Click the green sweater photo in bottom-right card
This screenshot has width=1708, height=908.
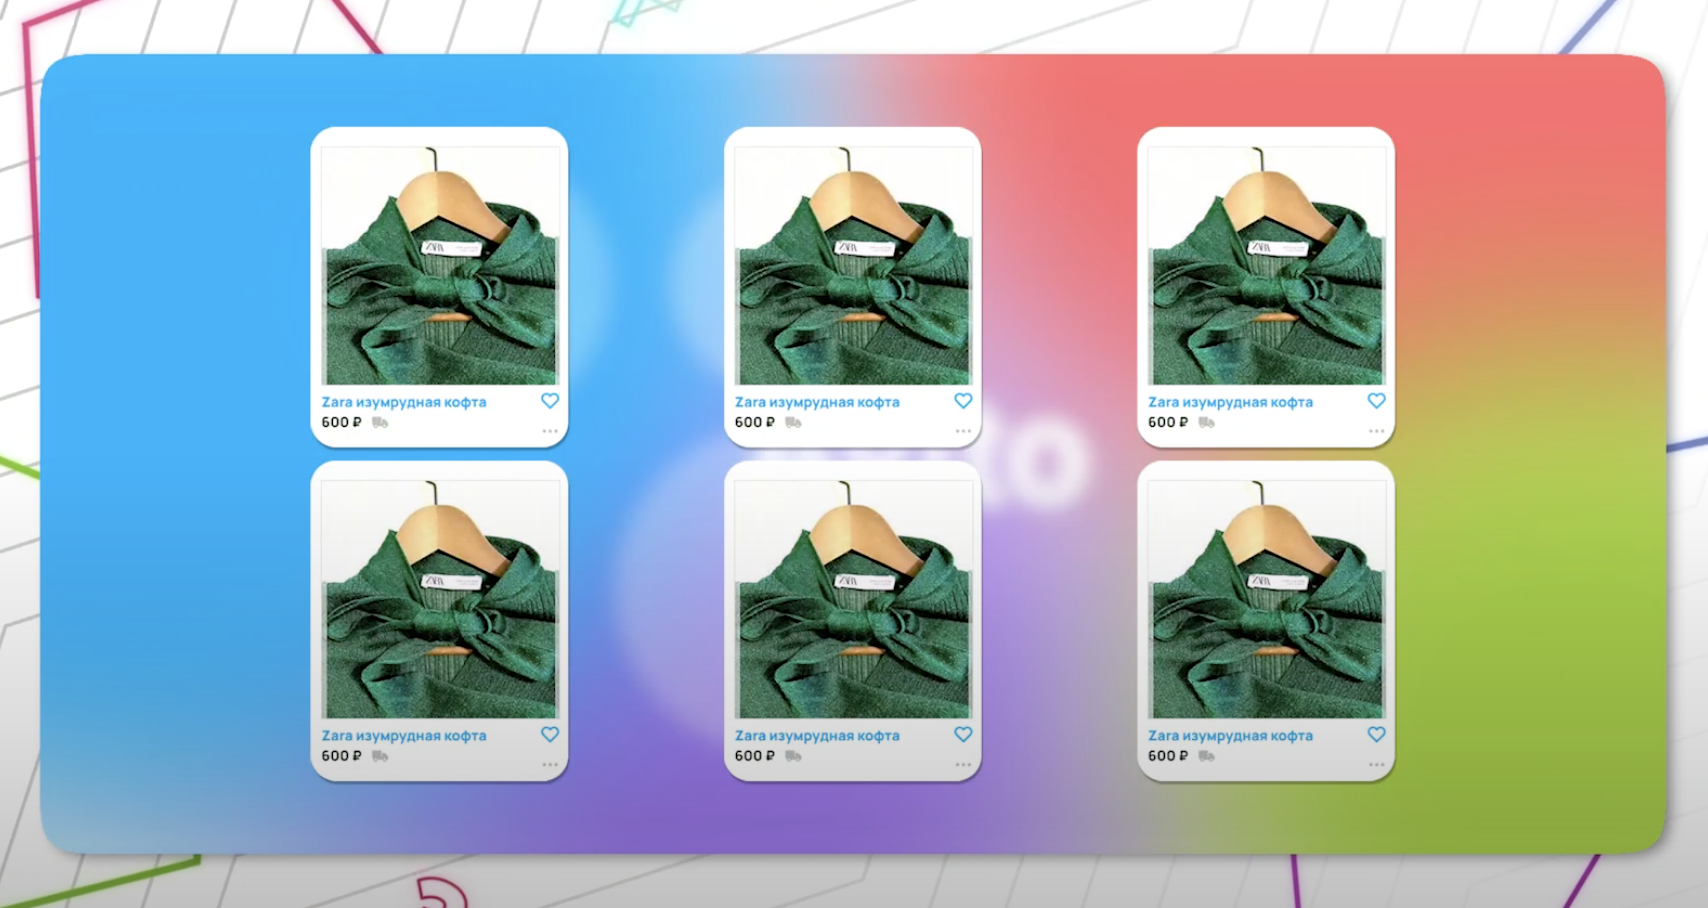point(1266,599)
